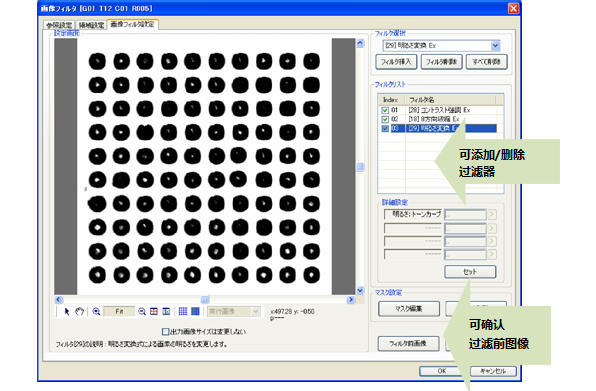Select the arrow pointer tool
This screenshot has width=596, height=391.
tap(67, 312)
